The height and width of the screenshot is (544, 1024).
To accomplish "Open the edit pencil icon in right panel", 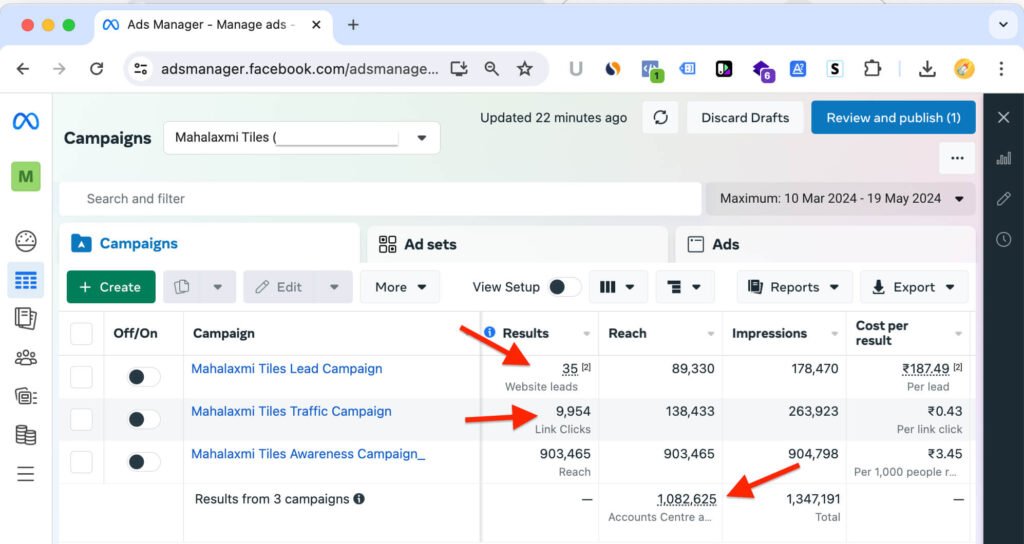I will click(1004, 199).
